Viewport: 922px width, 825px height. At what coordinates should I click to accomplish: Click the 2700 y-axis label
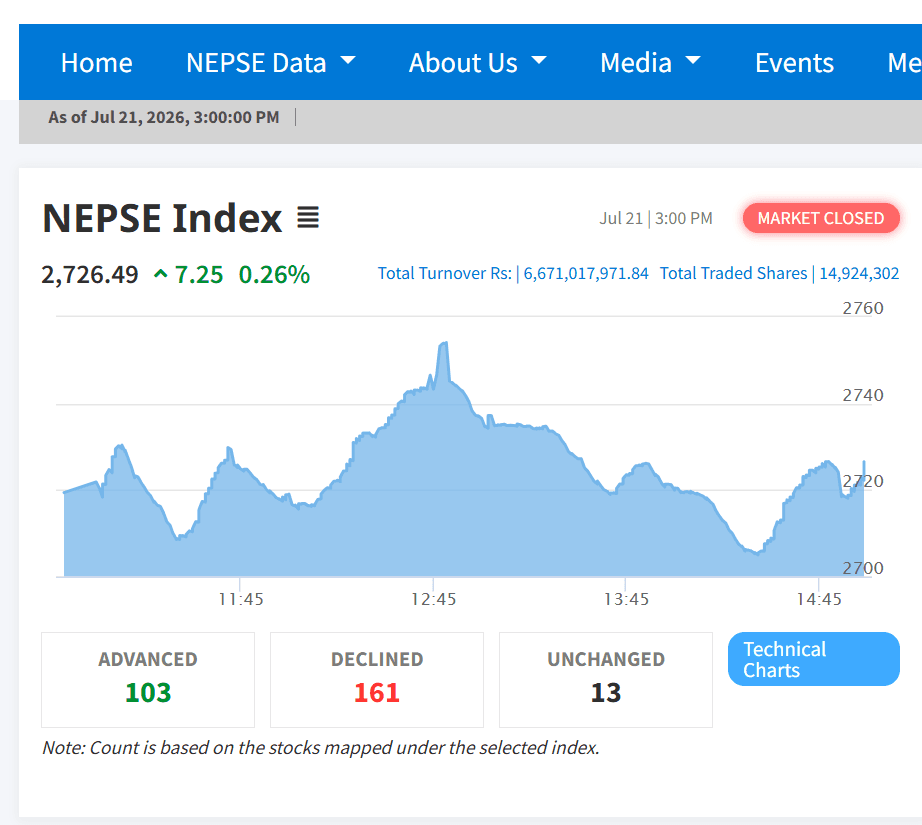[863, 568]
